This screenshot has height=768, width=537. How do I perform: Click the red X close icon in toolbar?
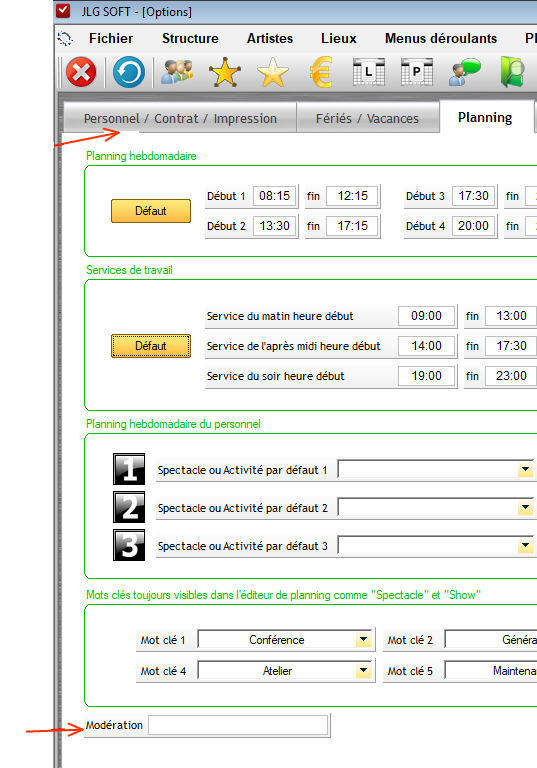coord(81,72)
